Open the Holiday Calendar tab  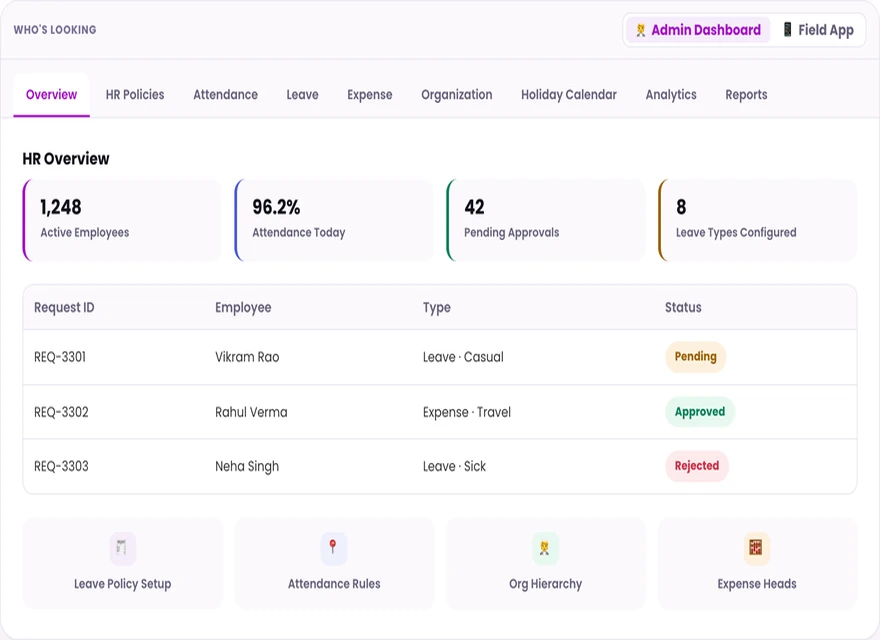click(569, 95)
